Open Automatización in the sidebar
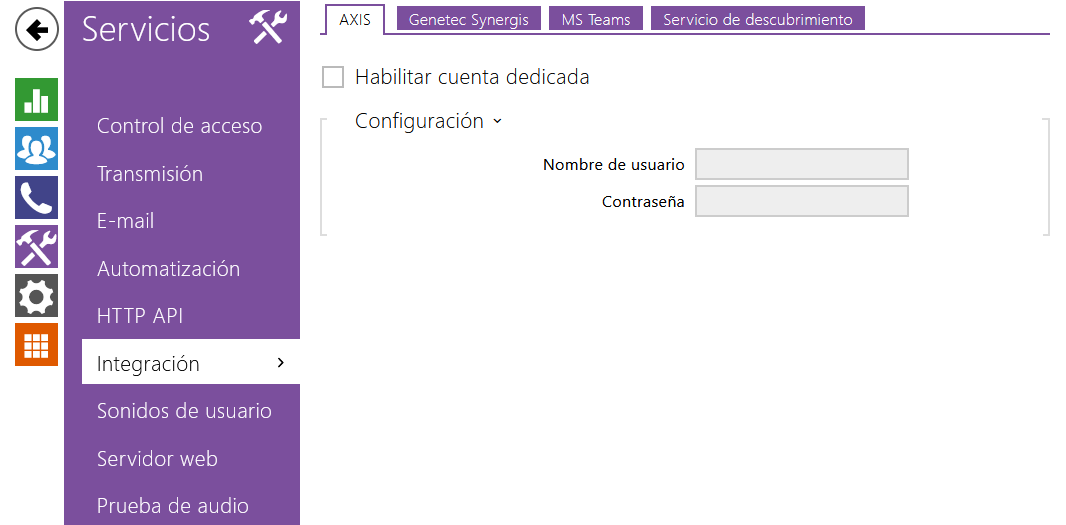Screen dimensions: 1066x525 click(x=168, y=269)
